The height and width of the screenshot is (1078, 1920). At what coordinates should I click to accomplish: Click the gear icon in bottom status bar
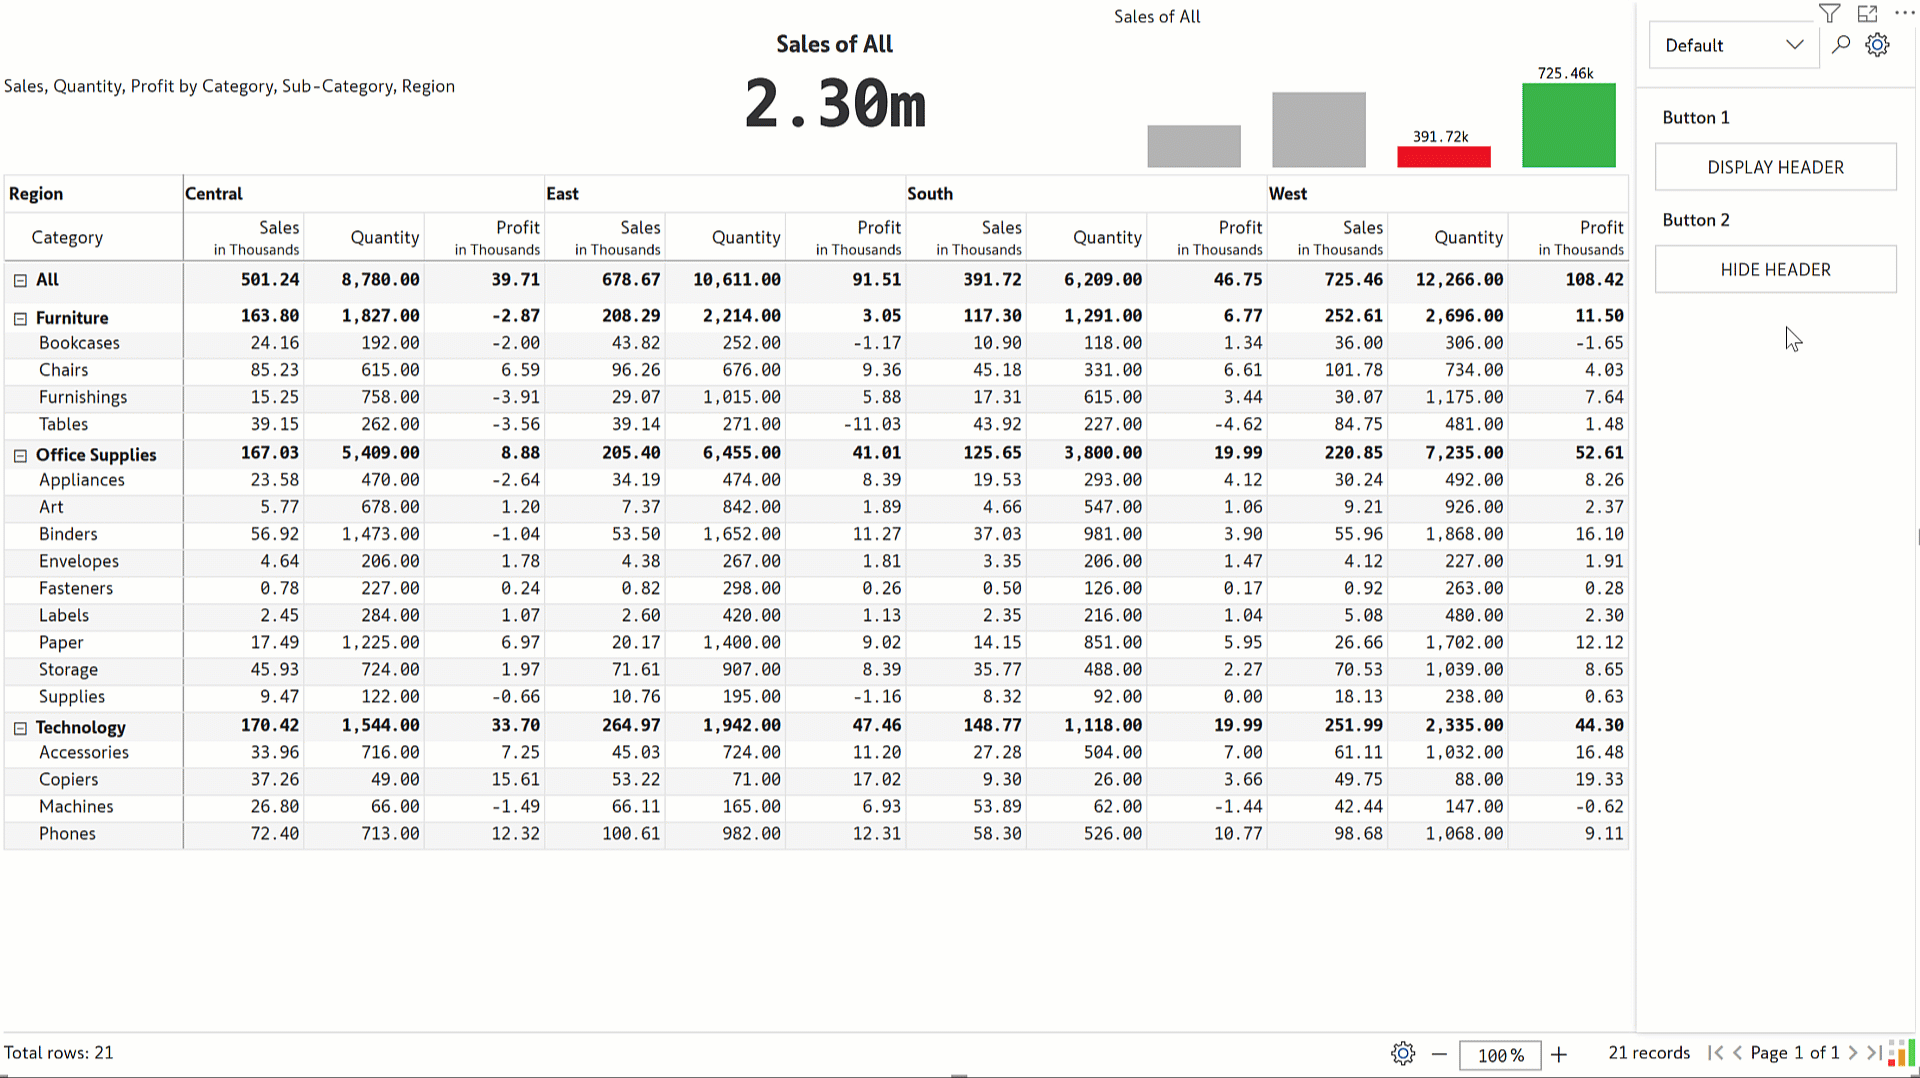1403,1053
